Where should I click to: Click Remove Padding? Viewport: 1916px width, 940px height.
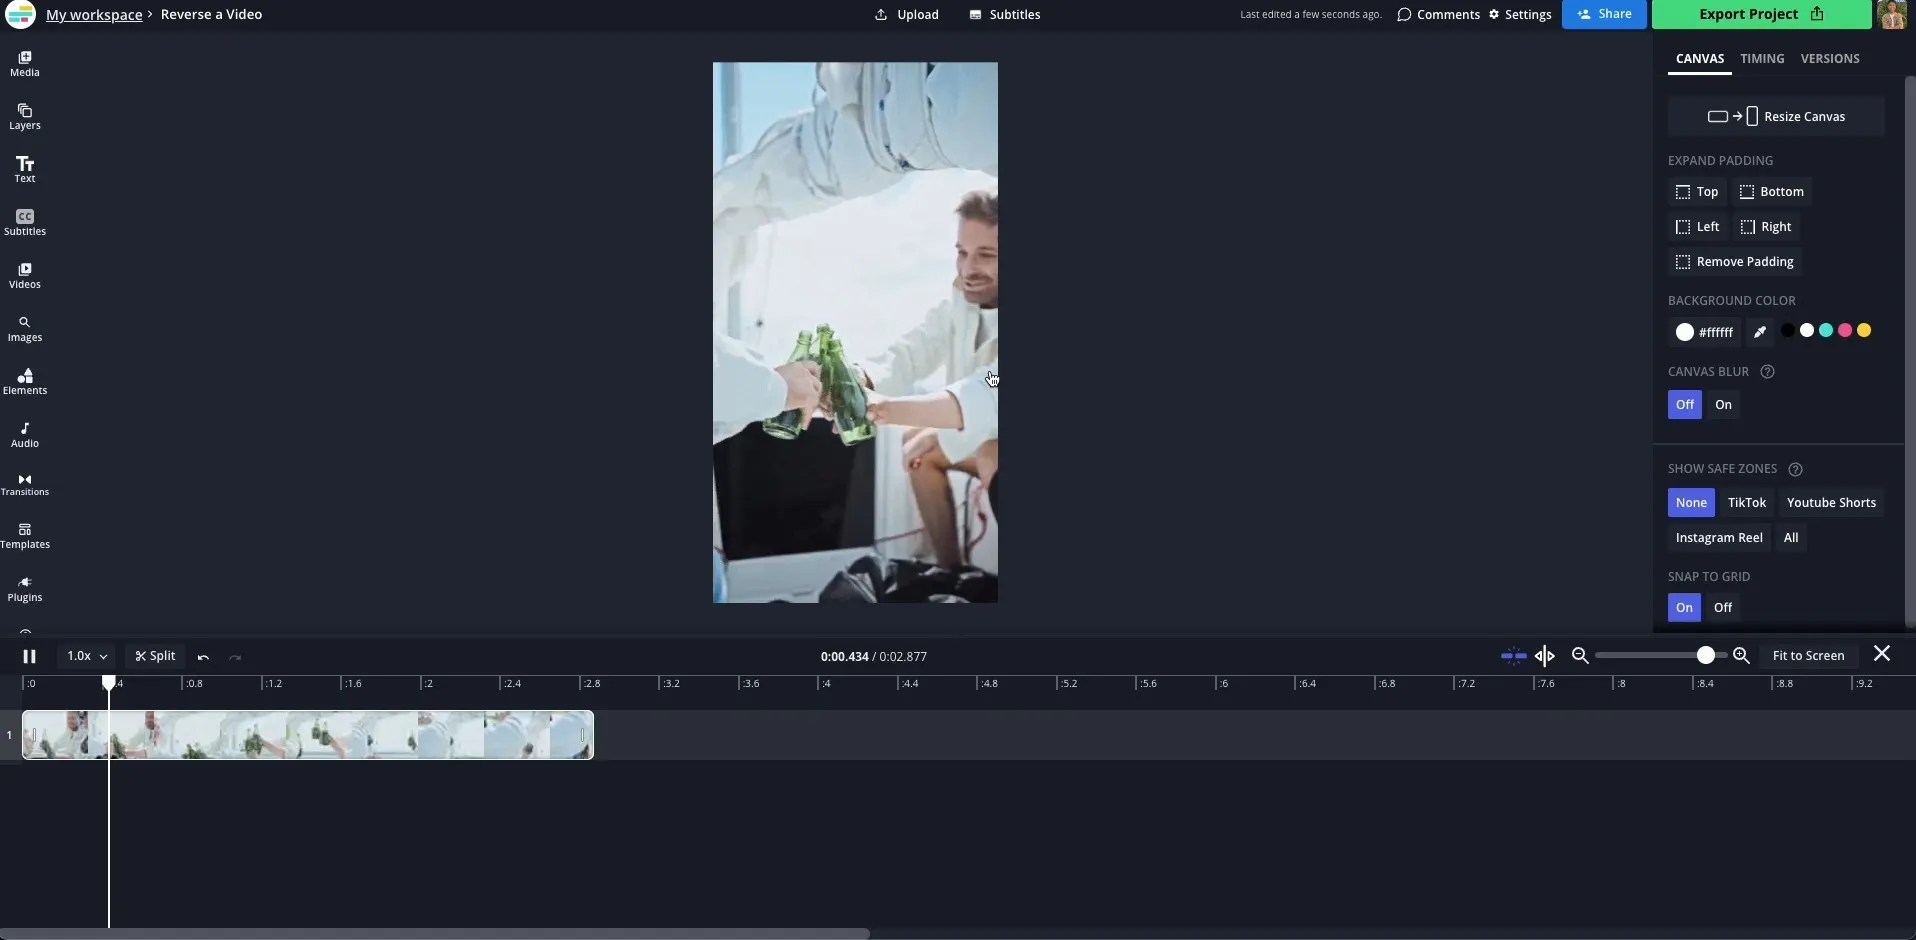pos(1735,261)
